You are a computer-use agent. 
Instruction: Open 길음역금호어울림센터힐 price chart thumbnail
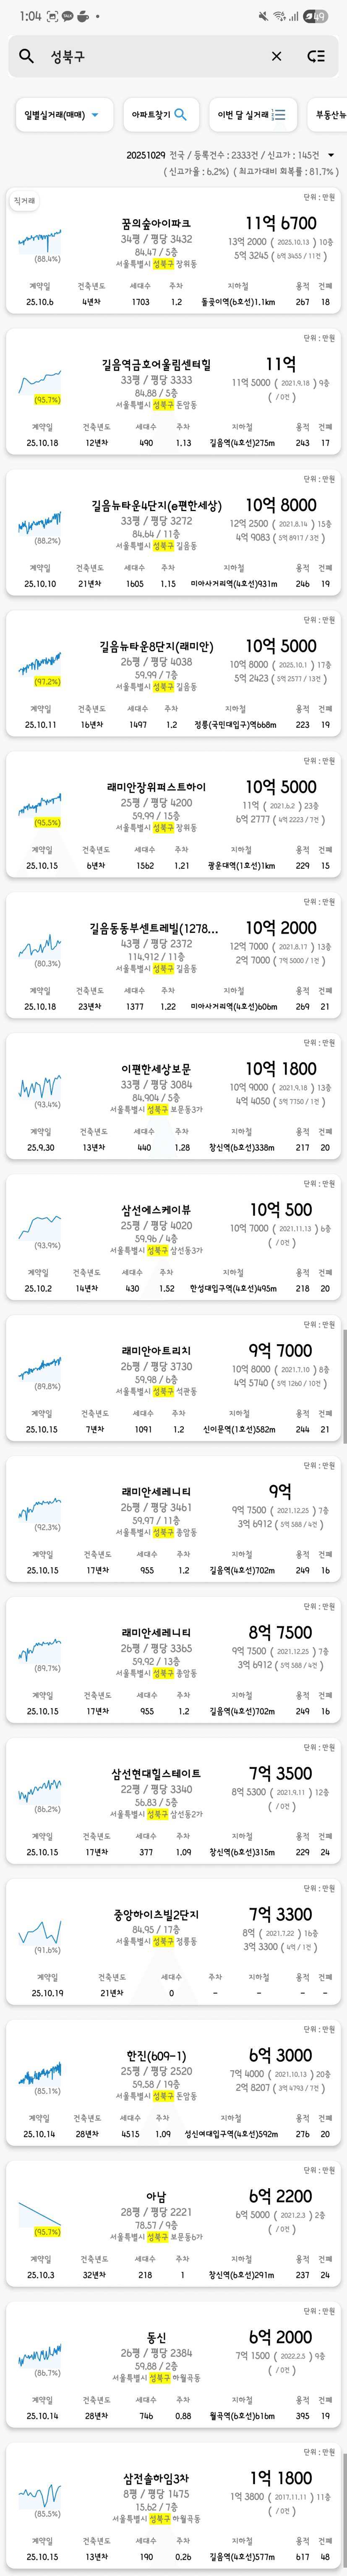tap(39, 382)
